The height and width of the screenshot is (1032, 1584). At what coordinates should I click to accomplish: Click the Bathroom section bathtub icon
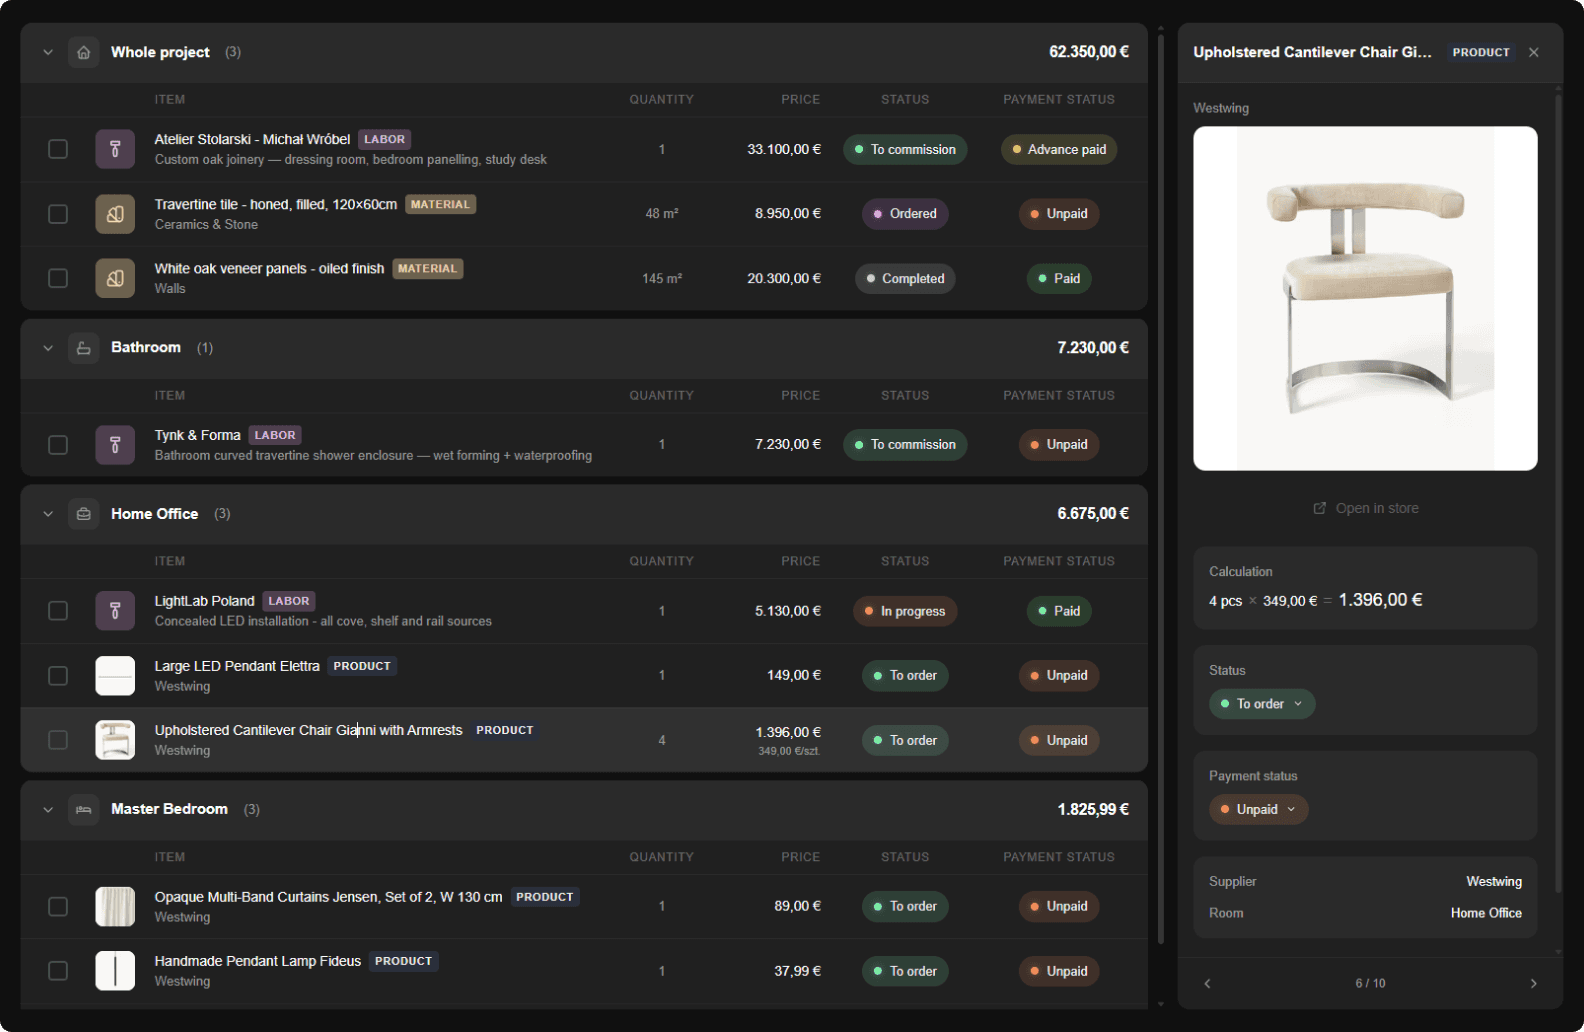[84, 348]
